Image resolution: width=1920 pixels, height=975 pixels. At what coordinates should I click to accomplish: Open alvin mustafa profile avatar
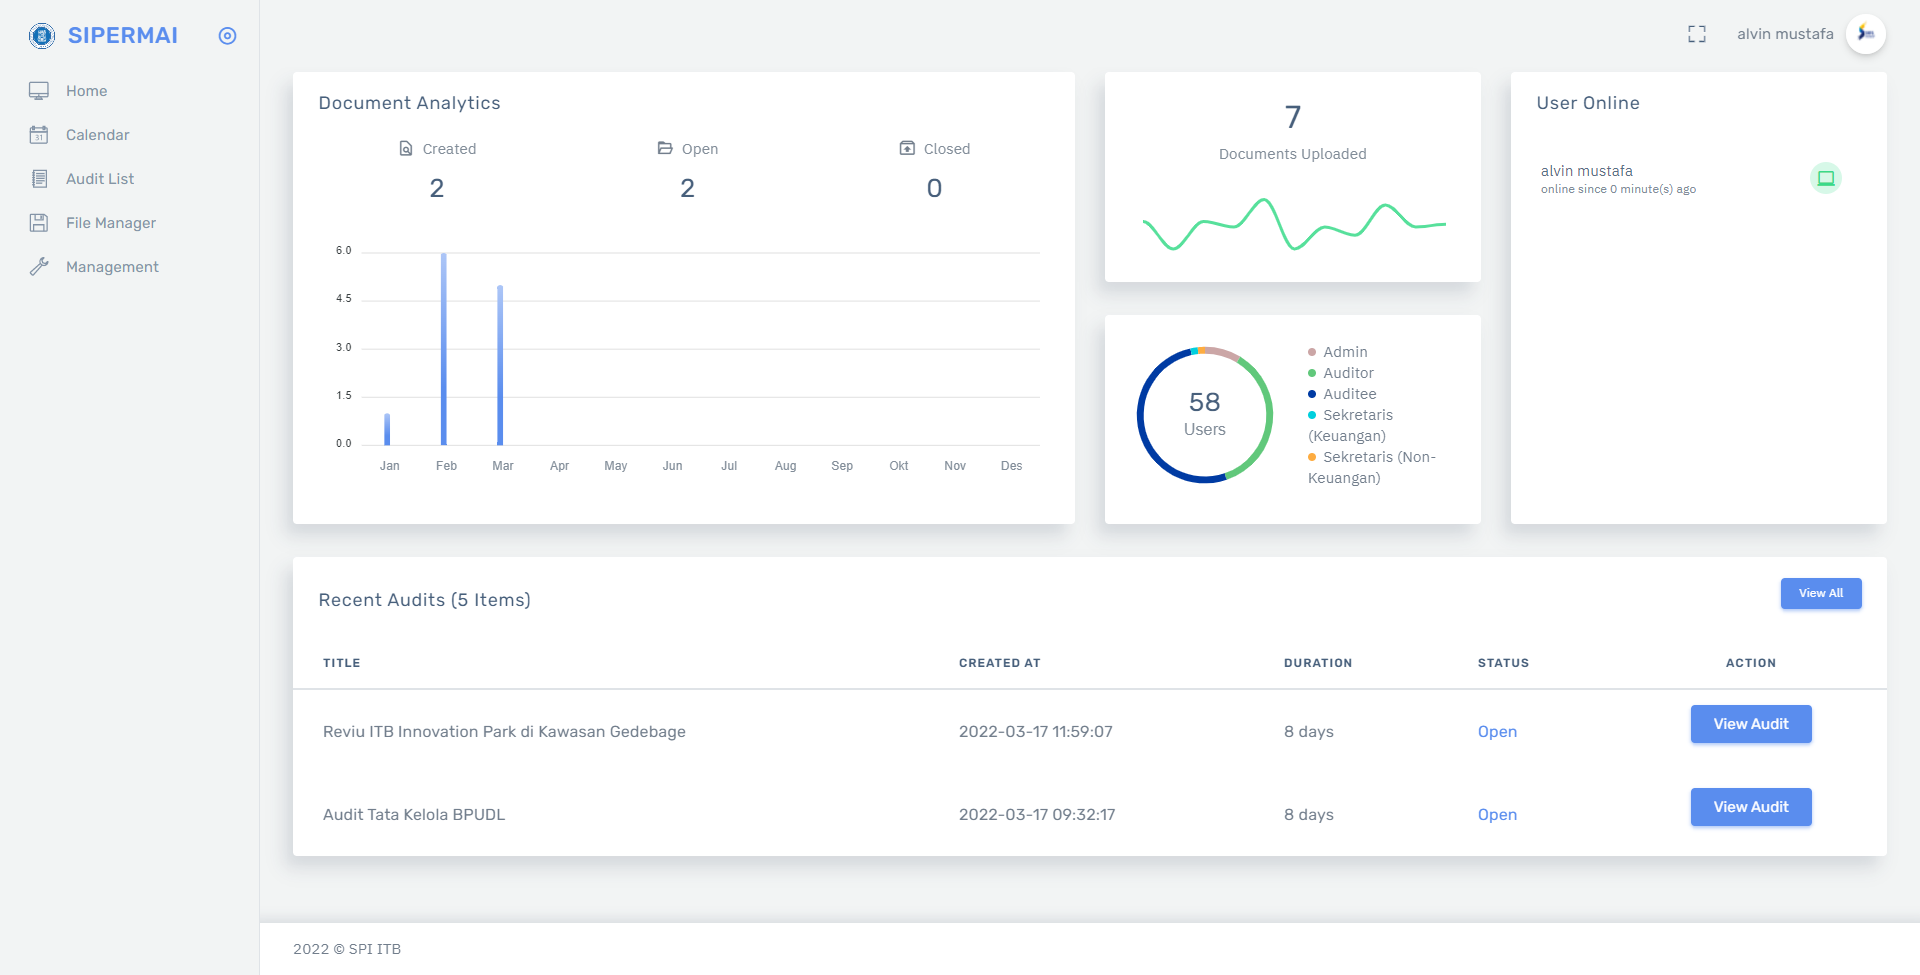pos(1866,34)
